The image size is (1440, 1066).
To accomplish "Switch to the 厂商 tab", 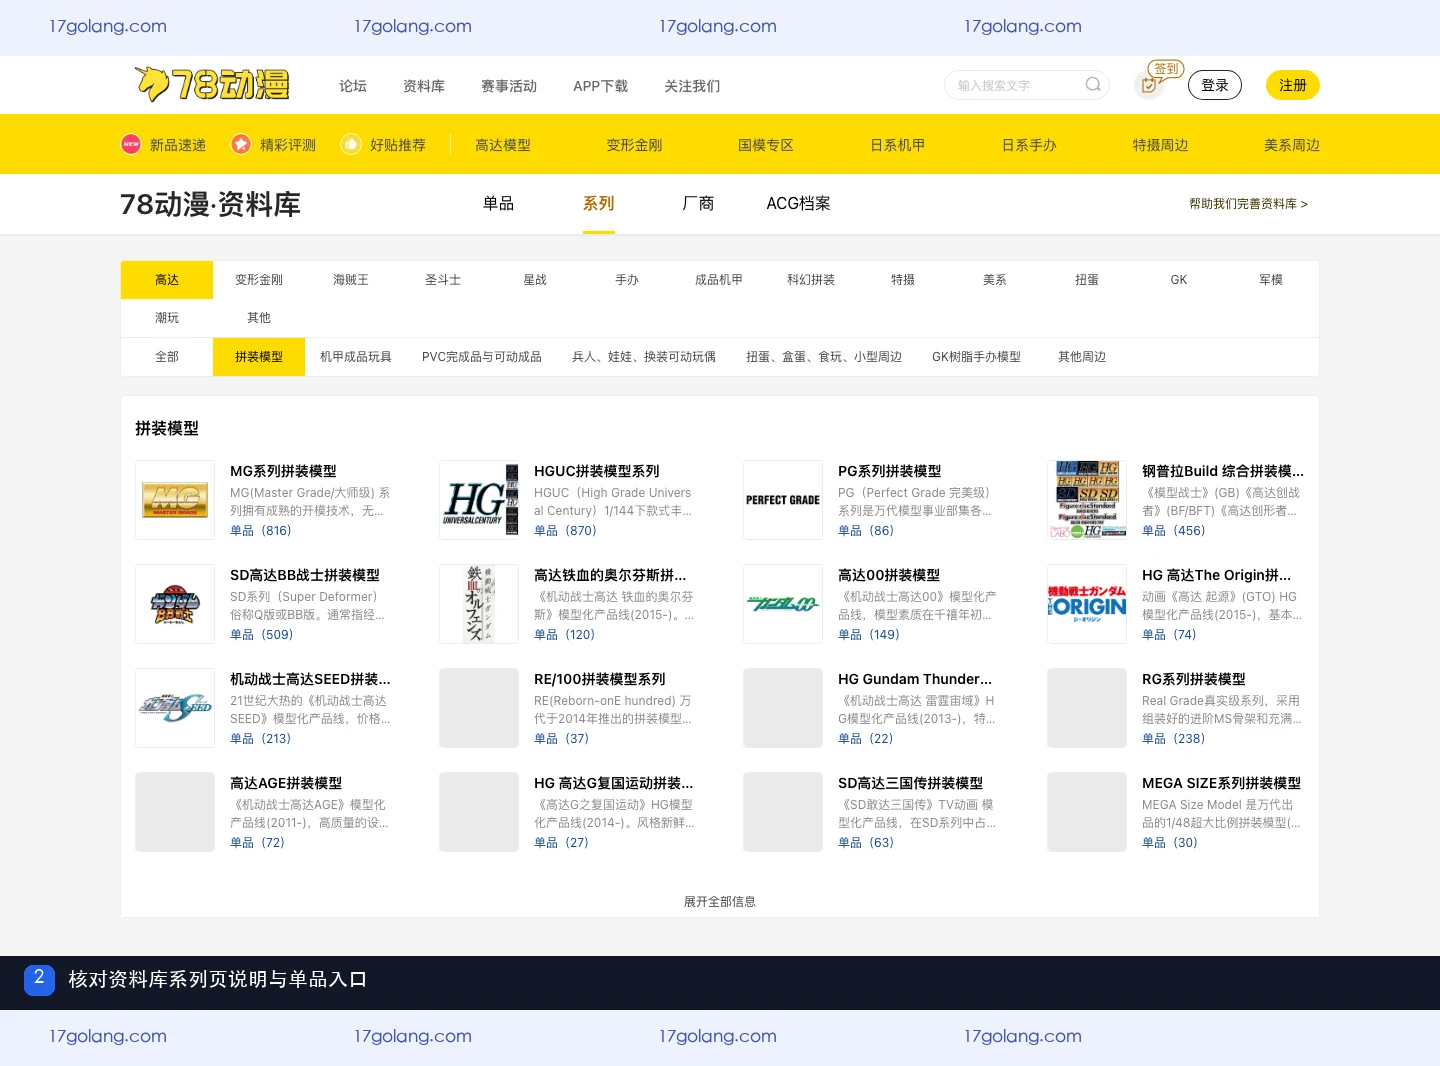I will [x=698, y=203].
